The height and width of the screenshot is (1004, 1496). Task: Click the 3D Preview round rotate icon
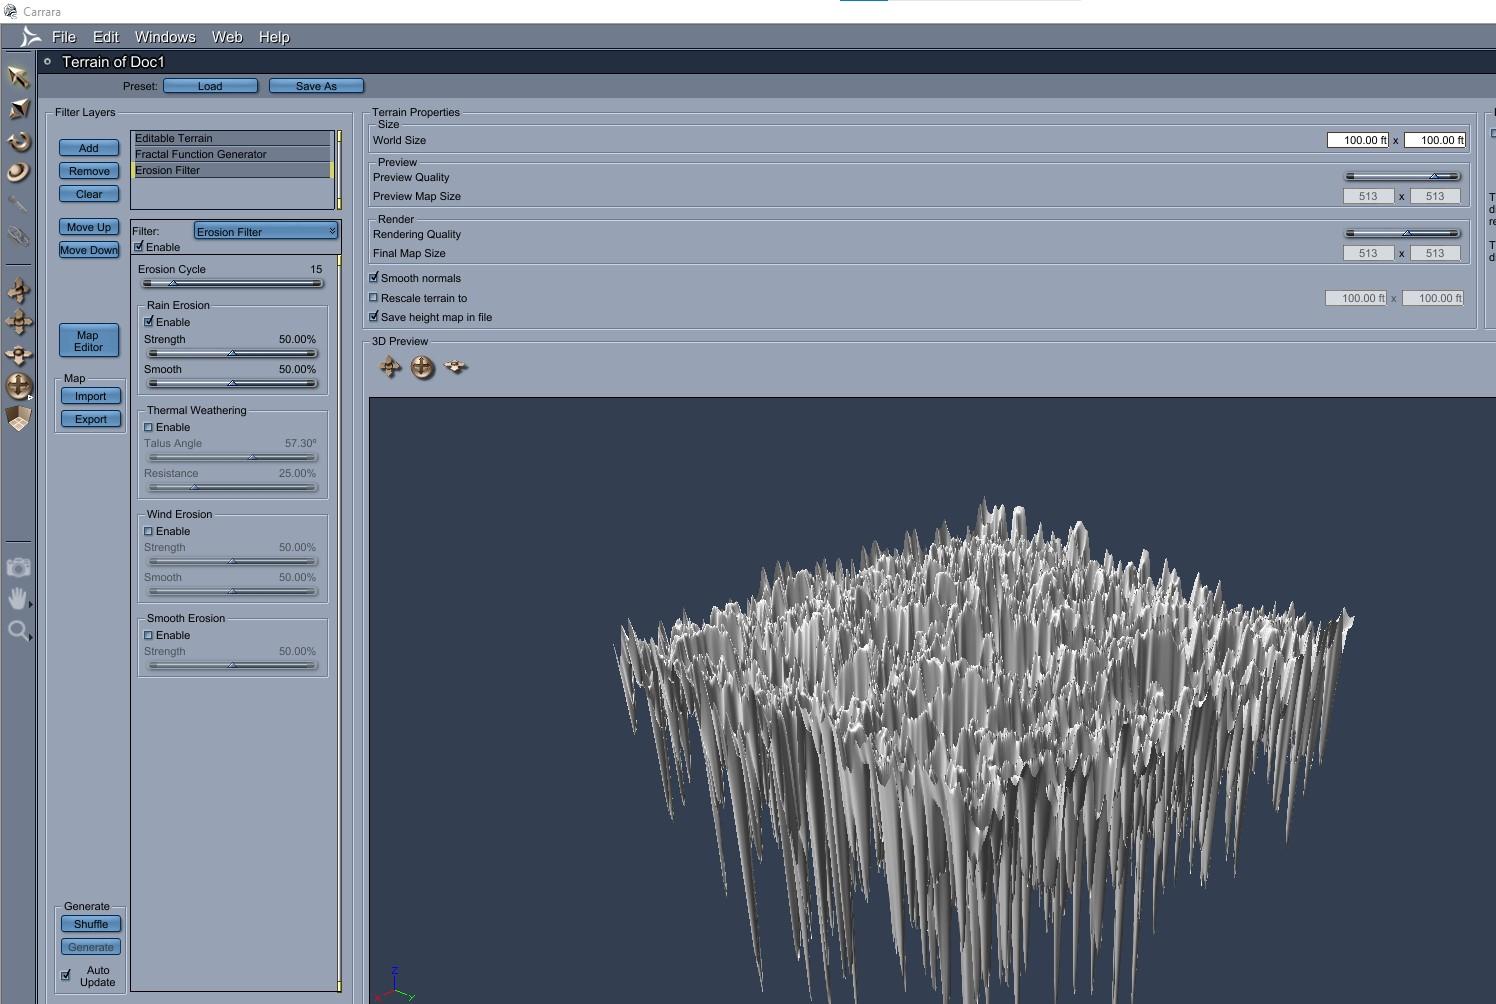click(423, 367)
